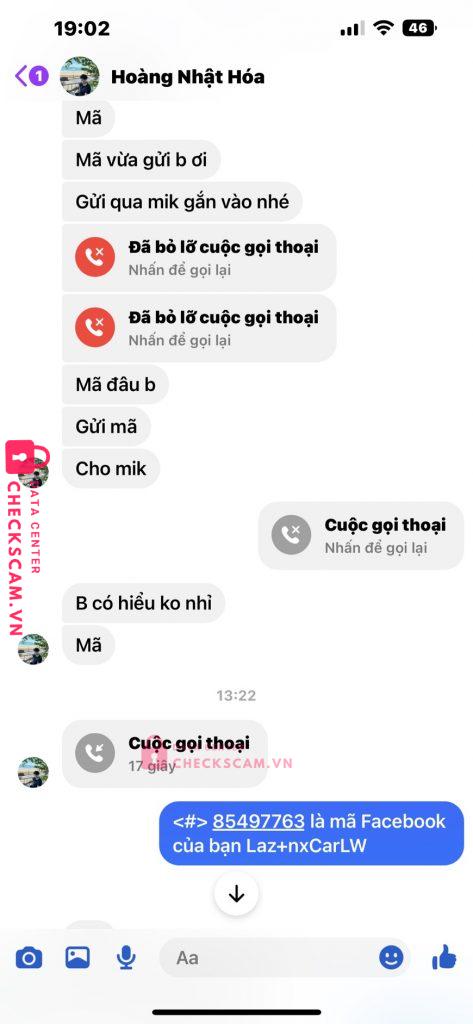This screenshot has height=1024, width=473.
Task: Jump to latest messages with down arrow
Action: pos(236,894)
